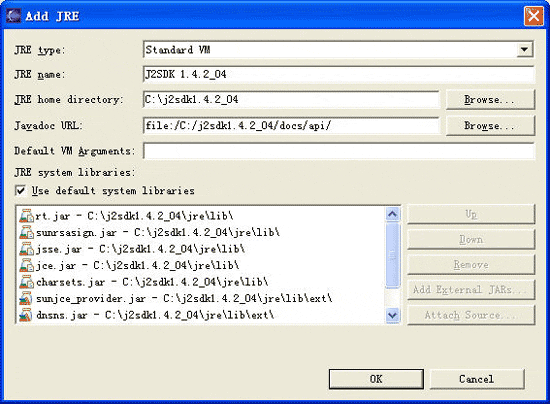Uncheck Use default system libraries
The height and width of the screenshot is (404, 550).
(x=20, y=190)
